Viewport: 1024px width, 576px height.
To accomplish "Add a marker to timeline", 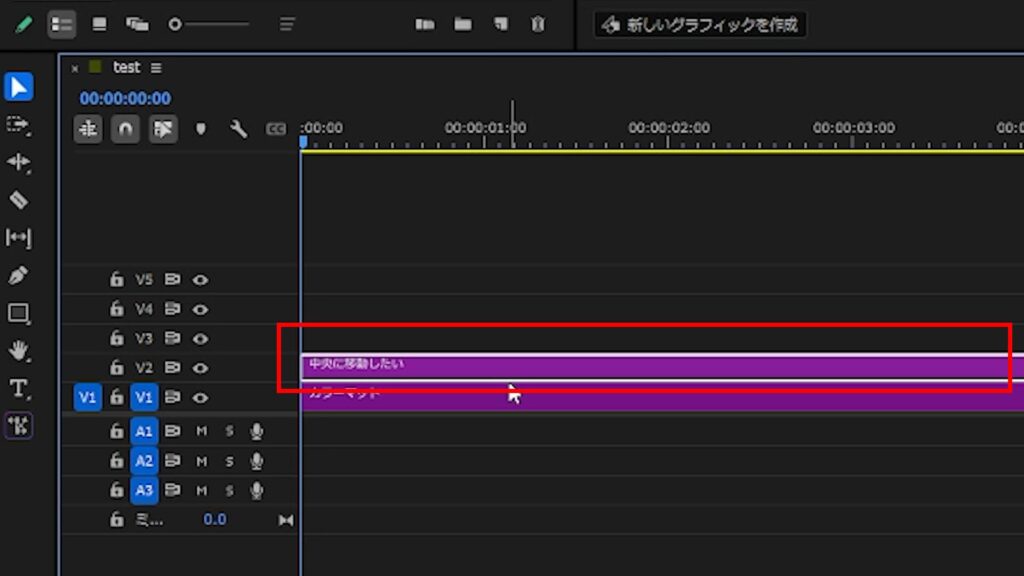I will (x=200, y=129).
